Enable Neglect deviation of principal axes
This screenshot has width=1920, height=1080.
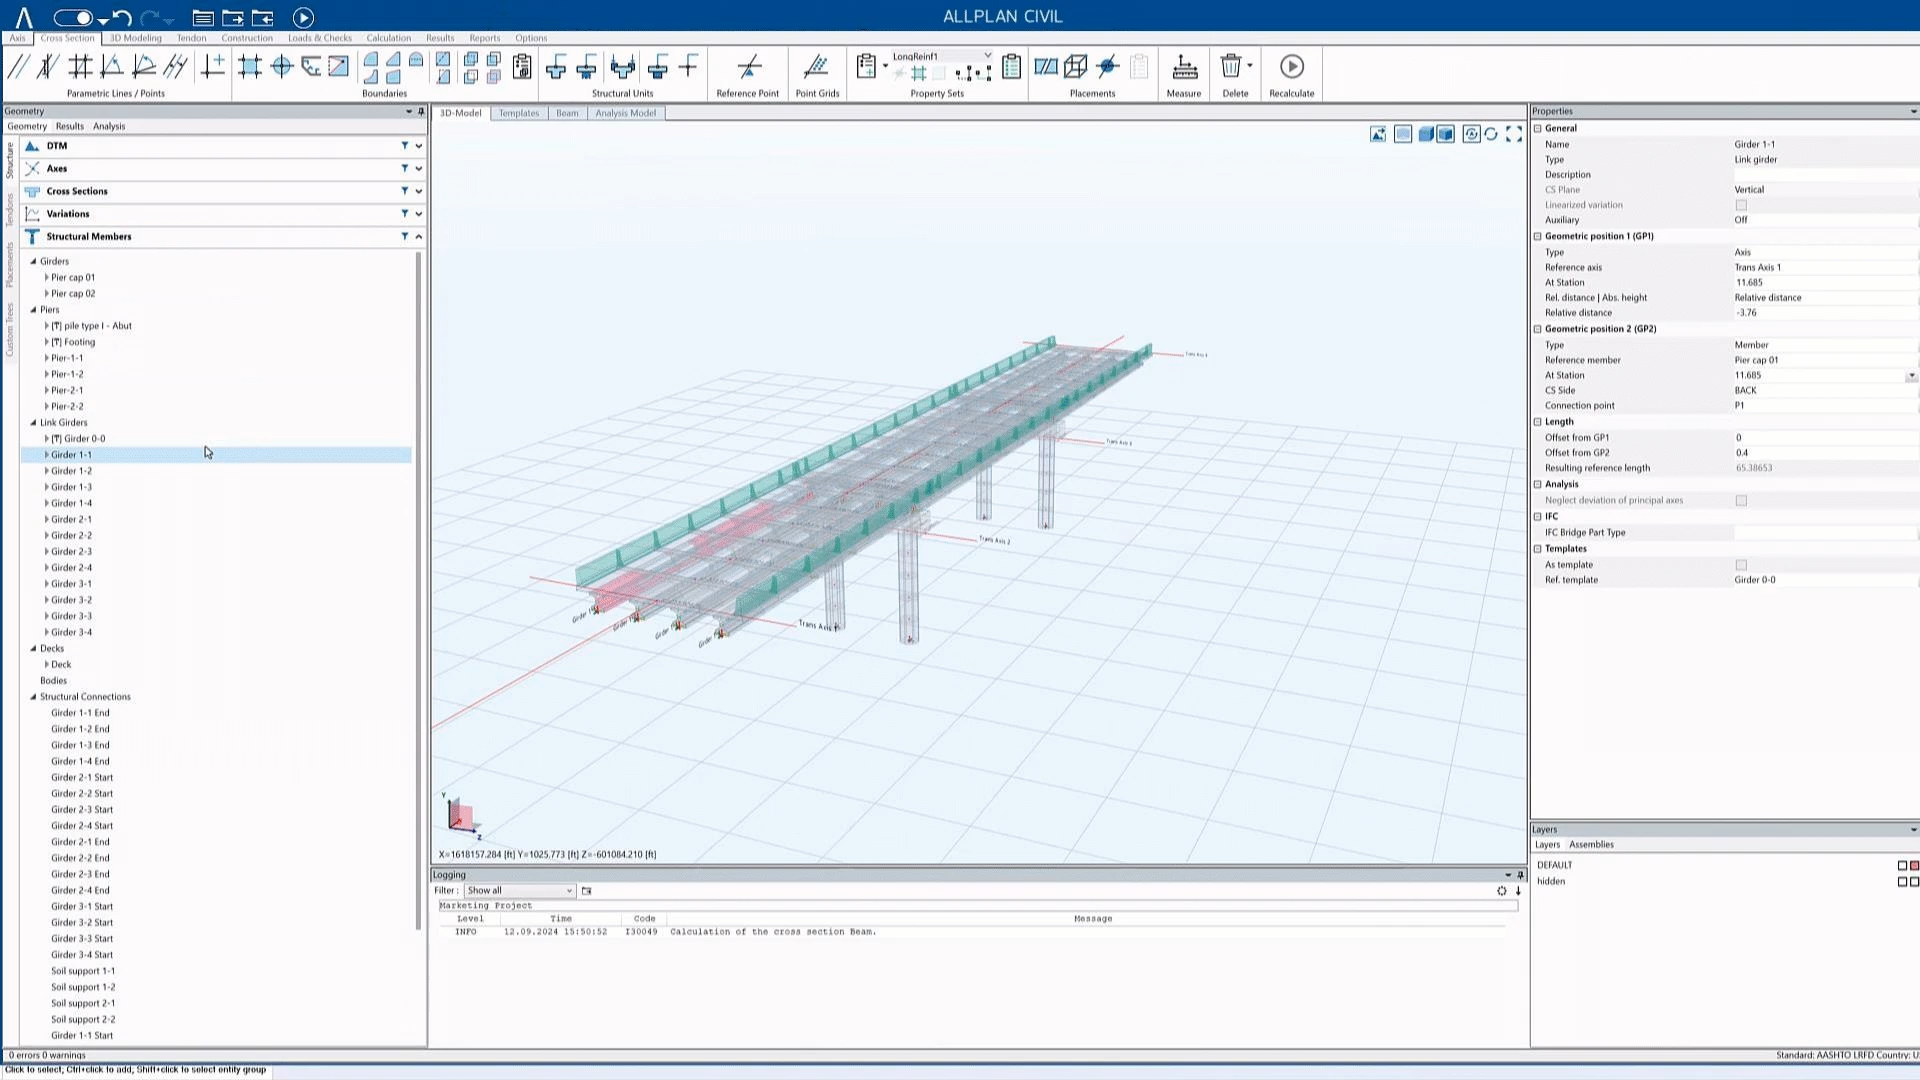(x=1741, y=500)
